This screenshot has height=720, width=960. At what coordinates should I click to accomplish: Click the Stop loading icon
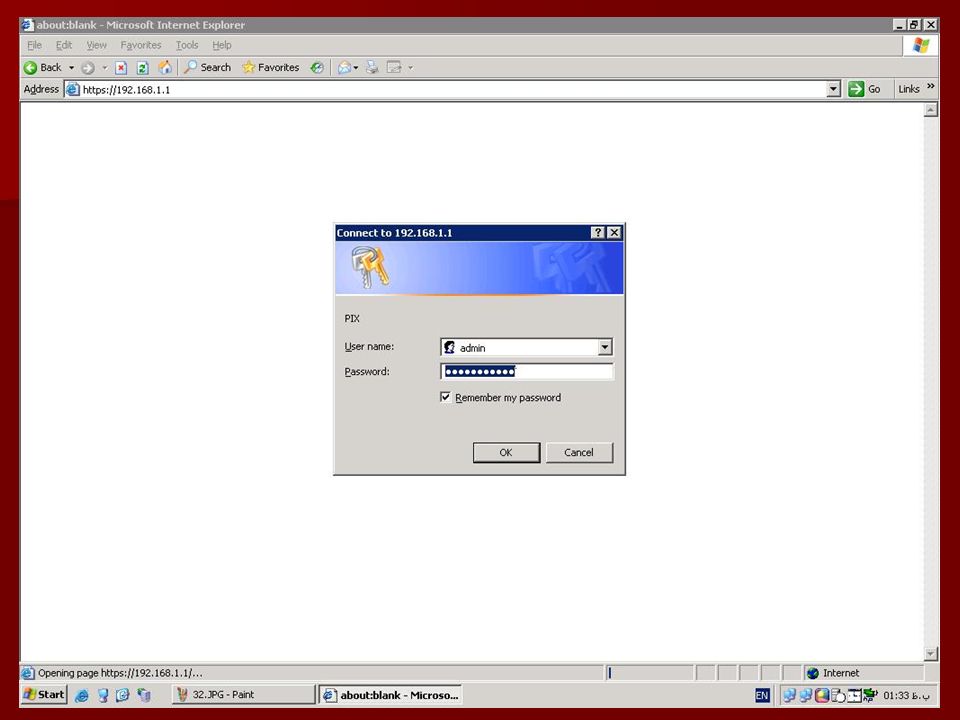point(121,67)
